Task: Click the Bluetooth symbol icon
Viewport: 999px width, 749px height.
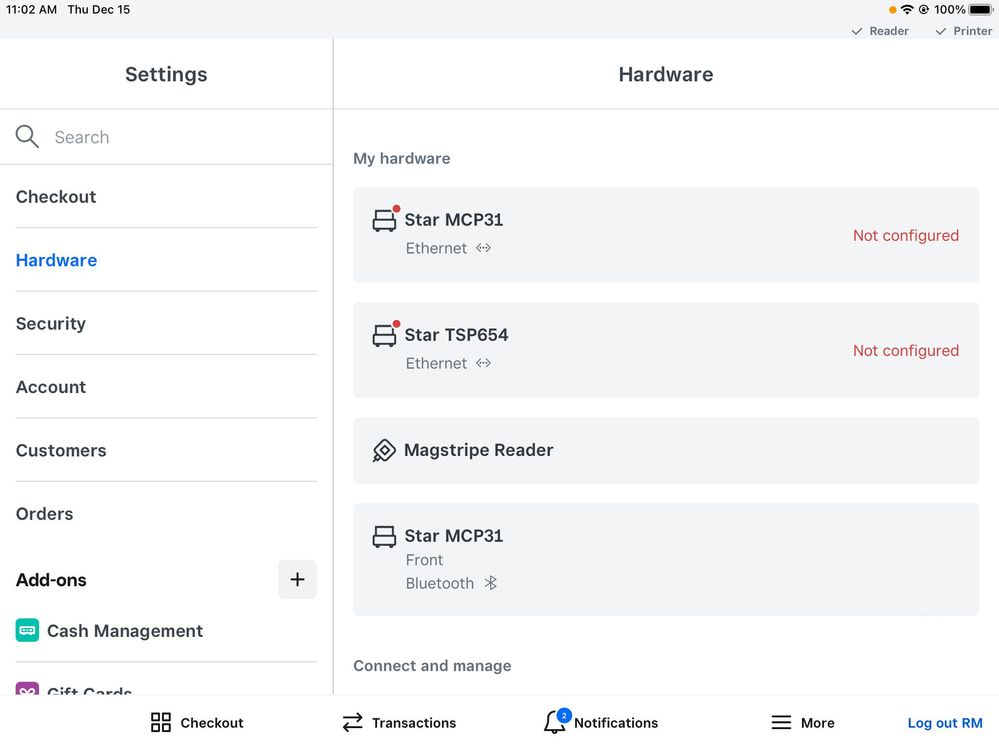Action: coord(490,583)
